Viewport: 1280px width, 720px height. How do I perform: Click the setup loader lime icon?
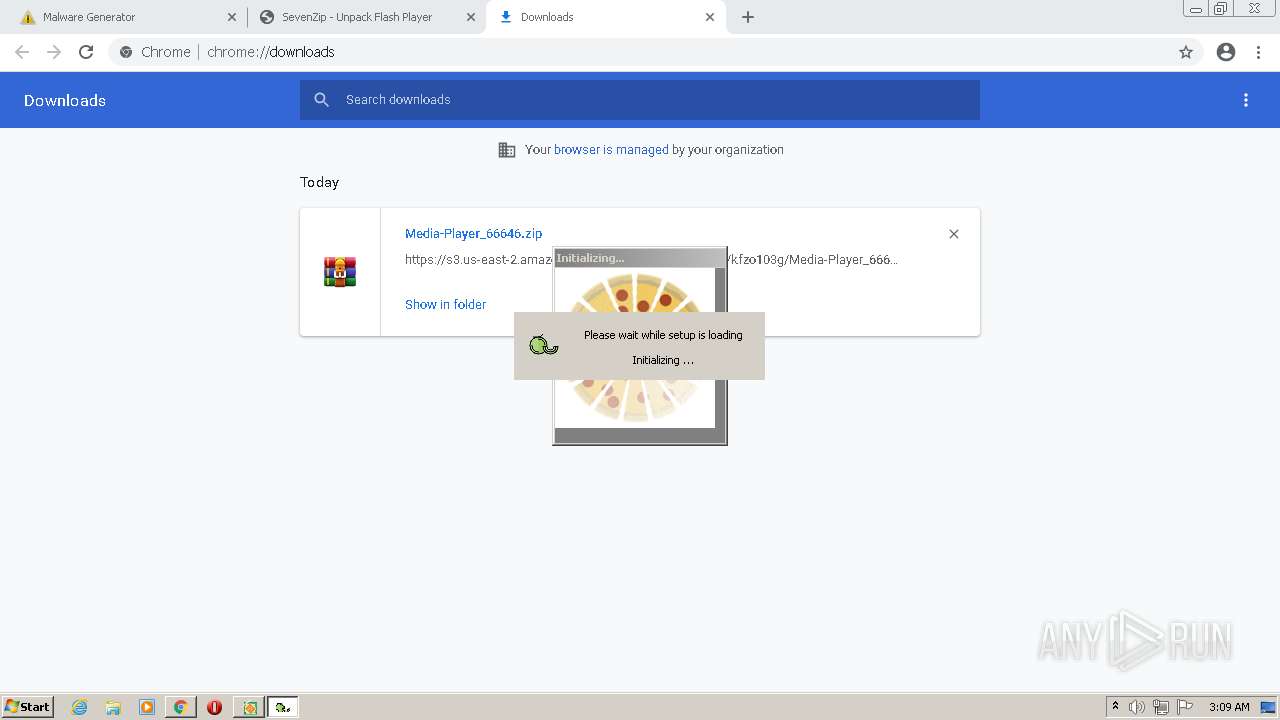[543, 345]
